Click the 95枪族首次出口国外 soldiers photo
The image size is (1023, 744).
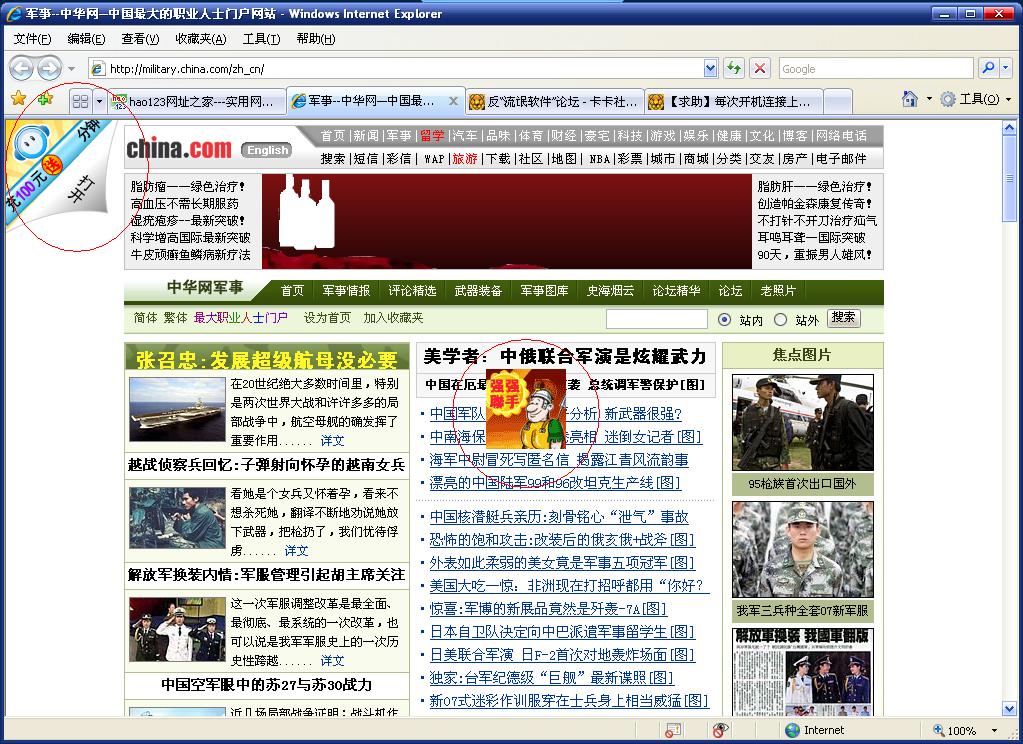pos(802,422)
